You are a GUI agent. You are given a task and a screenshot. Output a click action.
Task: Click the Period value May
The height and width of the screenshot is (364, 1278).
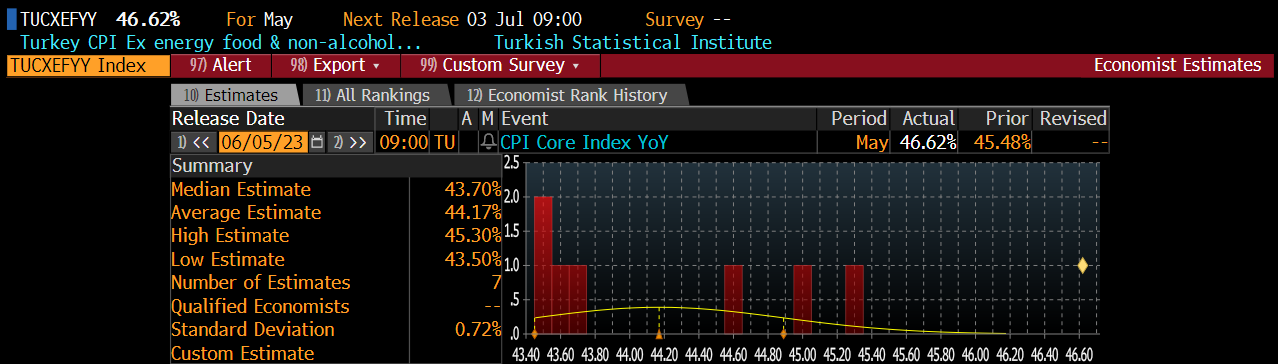pos(872,142)
